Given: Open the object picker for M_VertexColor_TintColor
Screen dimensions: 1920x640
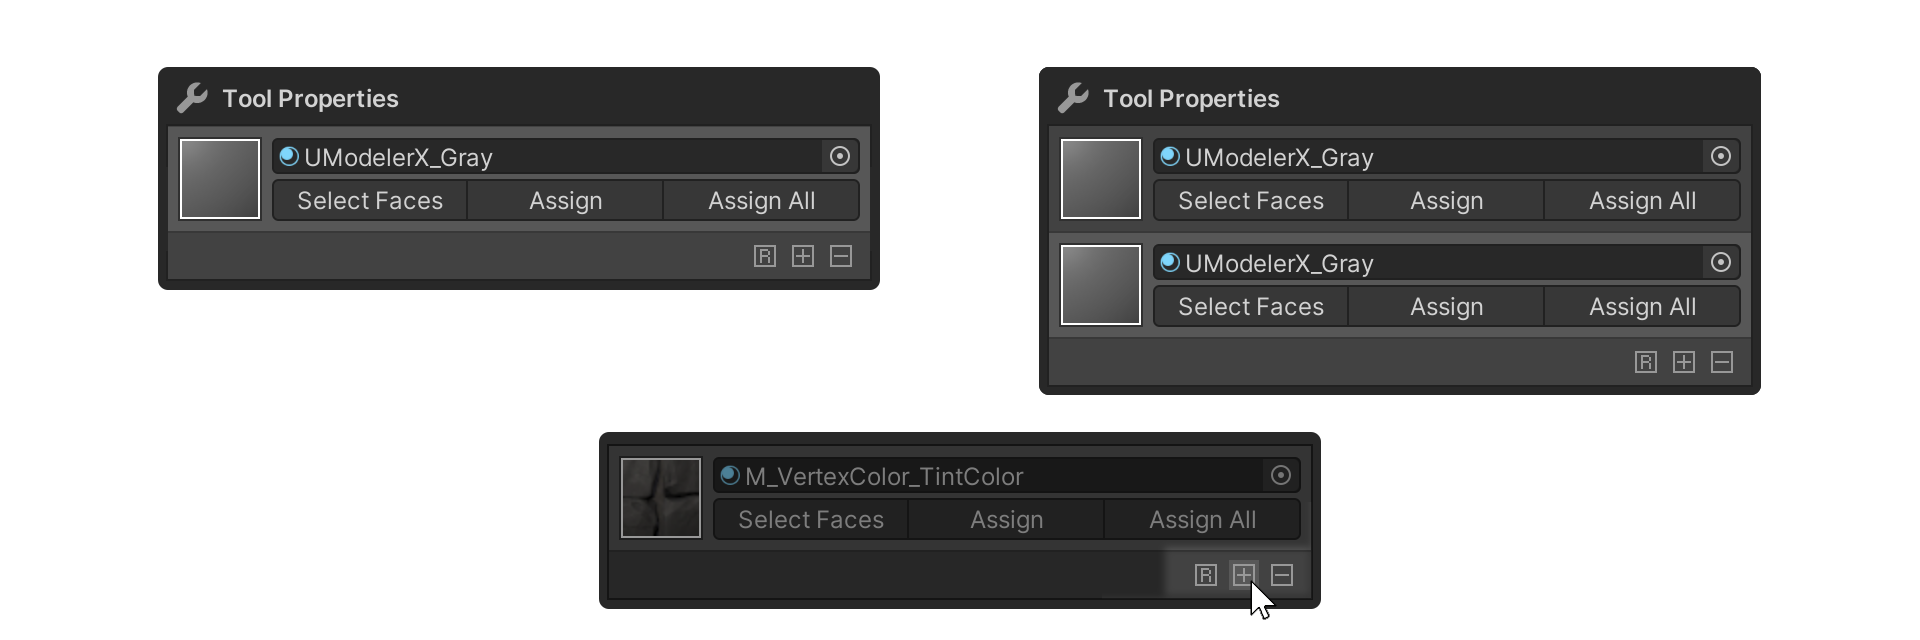Looking at the screenshot, I should point(1281,475).
